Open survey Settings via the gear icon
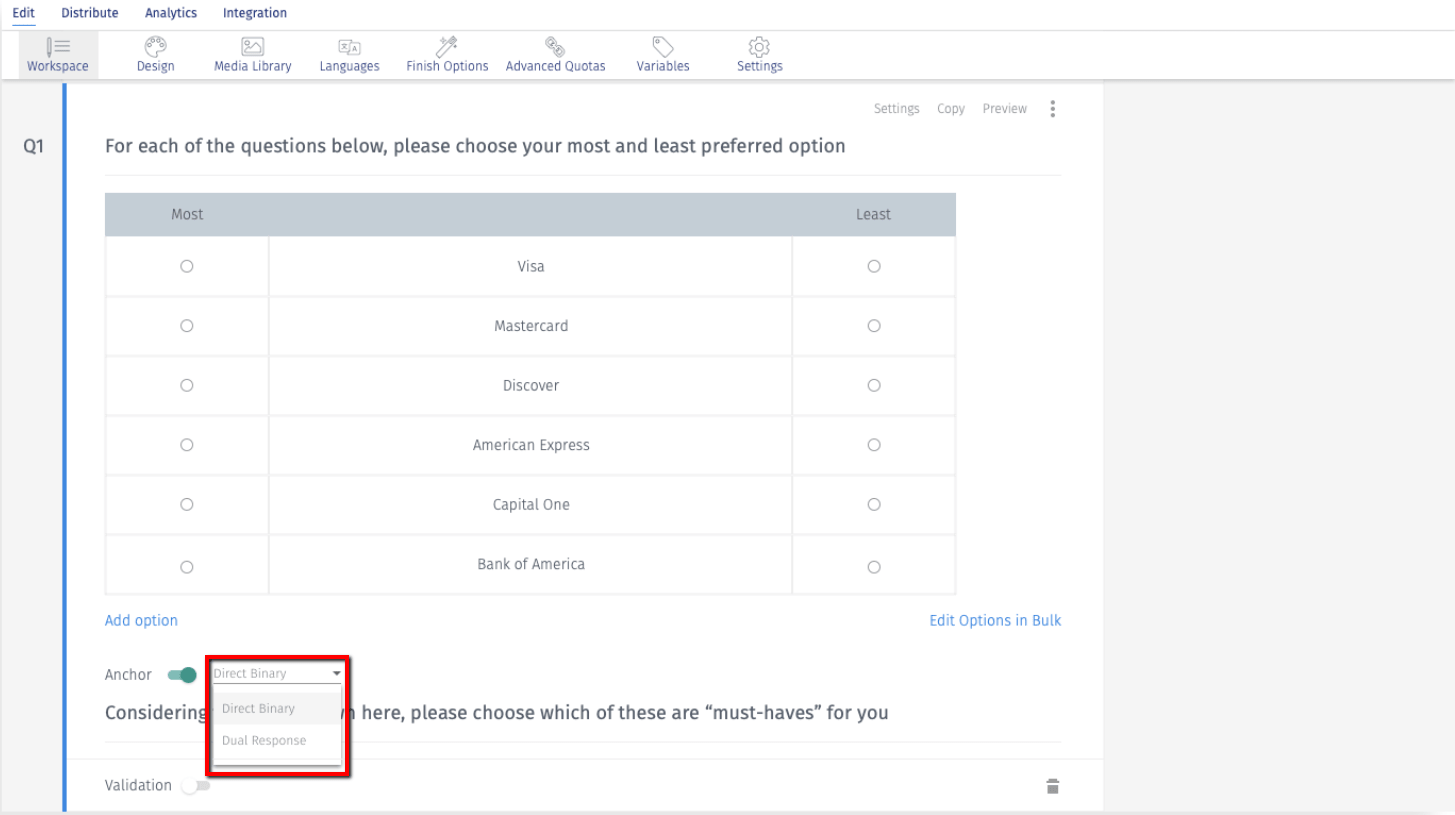 (758, 54)
